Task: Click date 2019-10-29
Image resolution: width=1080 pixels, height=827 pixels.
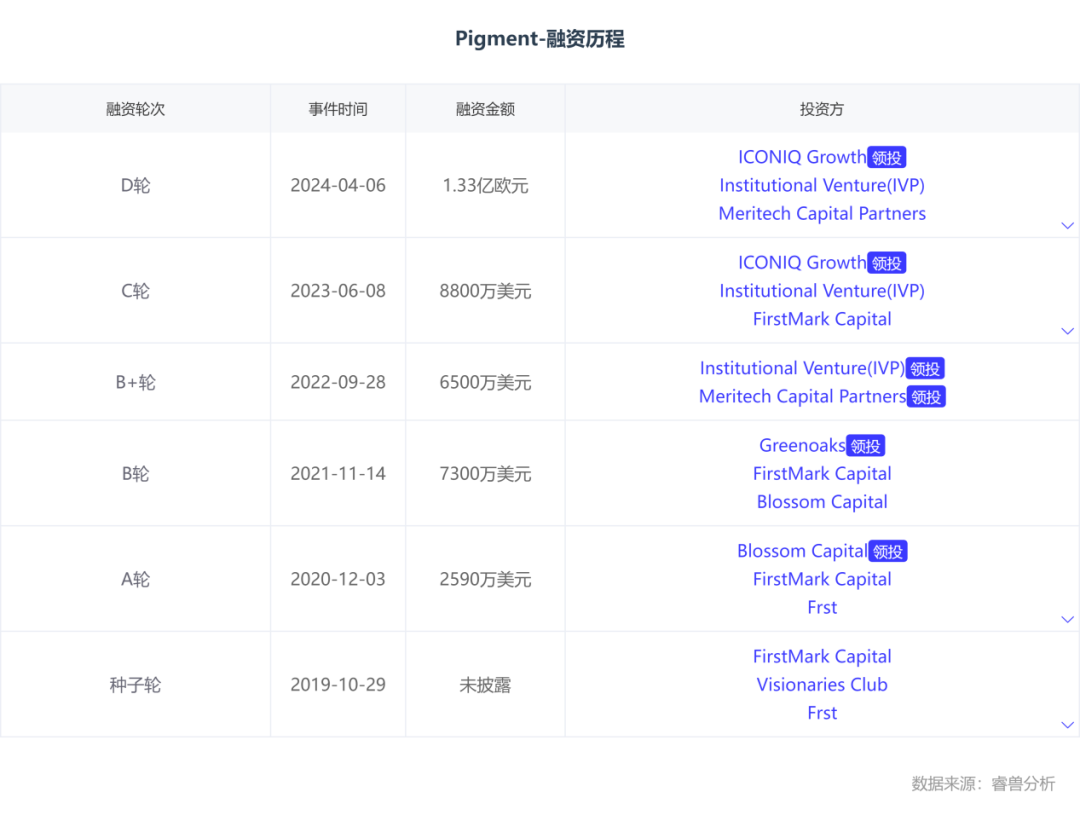Action: click(338, 684)
